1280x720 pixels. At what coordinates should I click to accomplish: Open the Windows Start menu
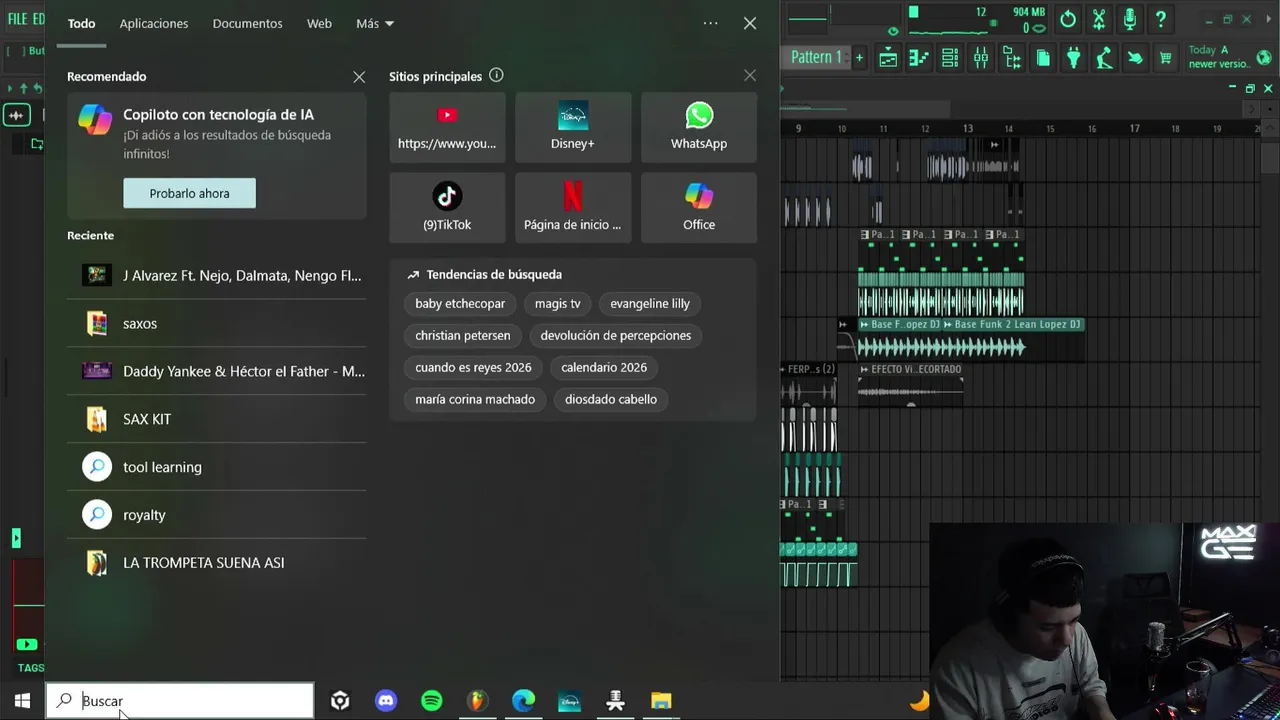click(x=22, y=701)
